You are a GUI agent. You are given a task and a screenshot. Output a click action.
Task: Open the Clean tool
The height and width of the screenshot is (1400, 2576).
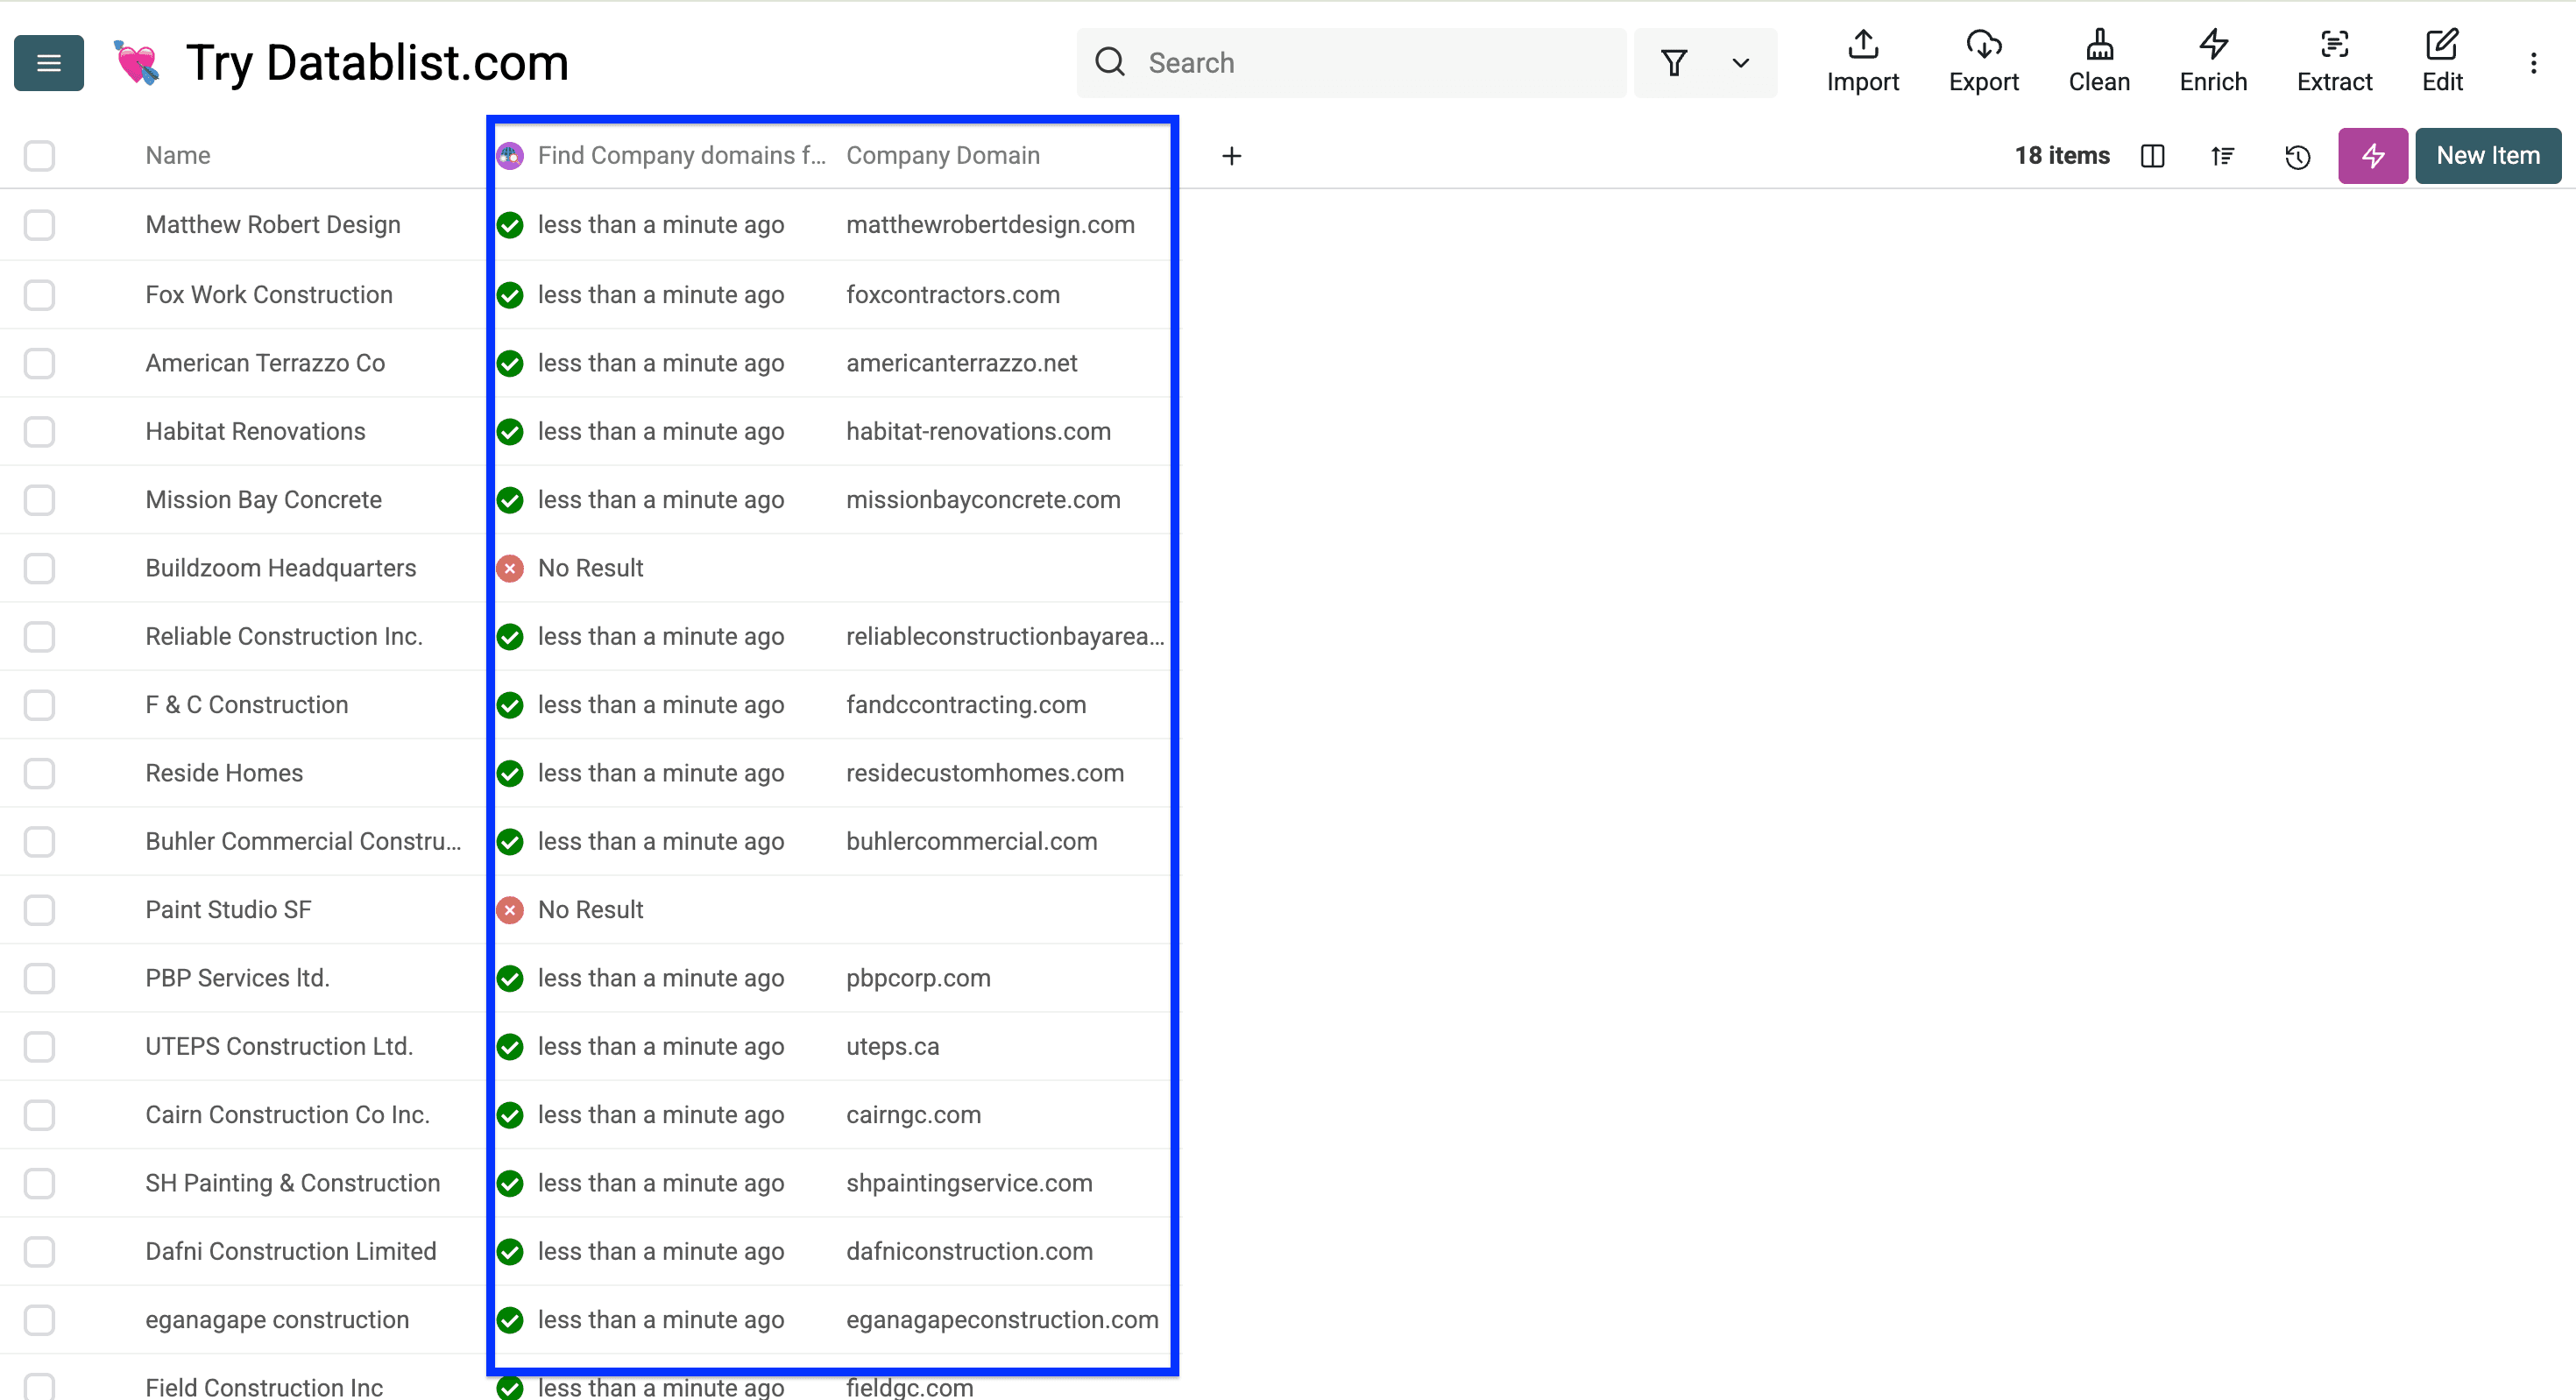point(2099,62)
